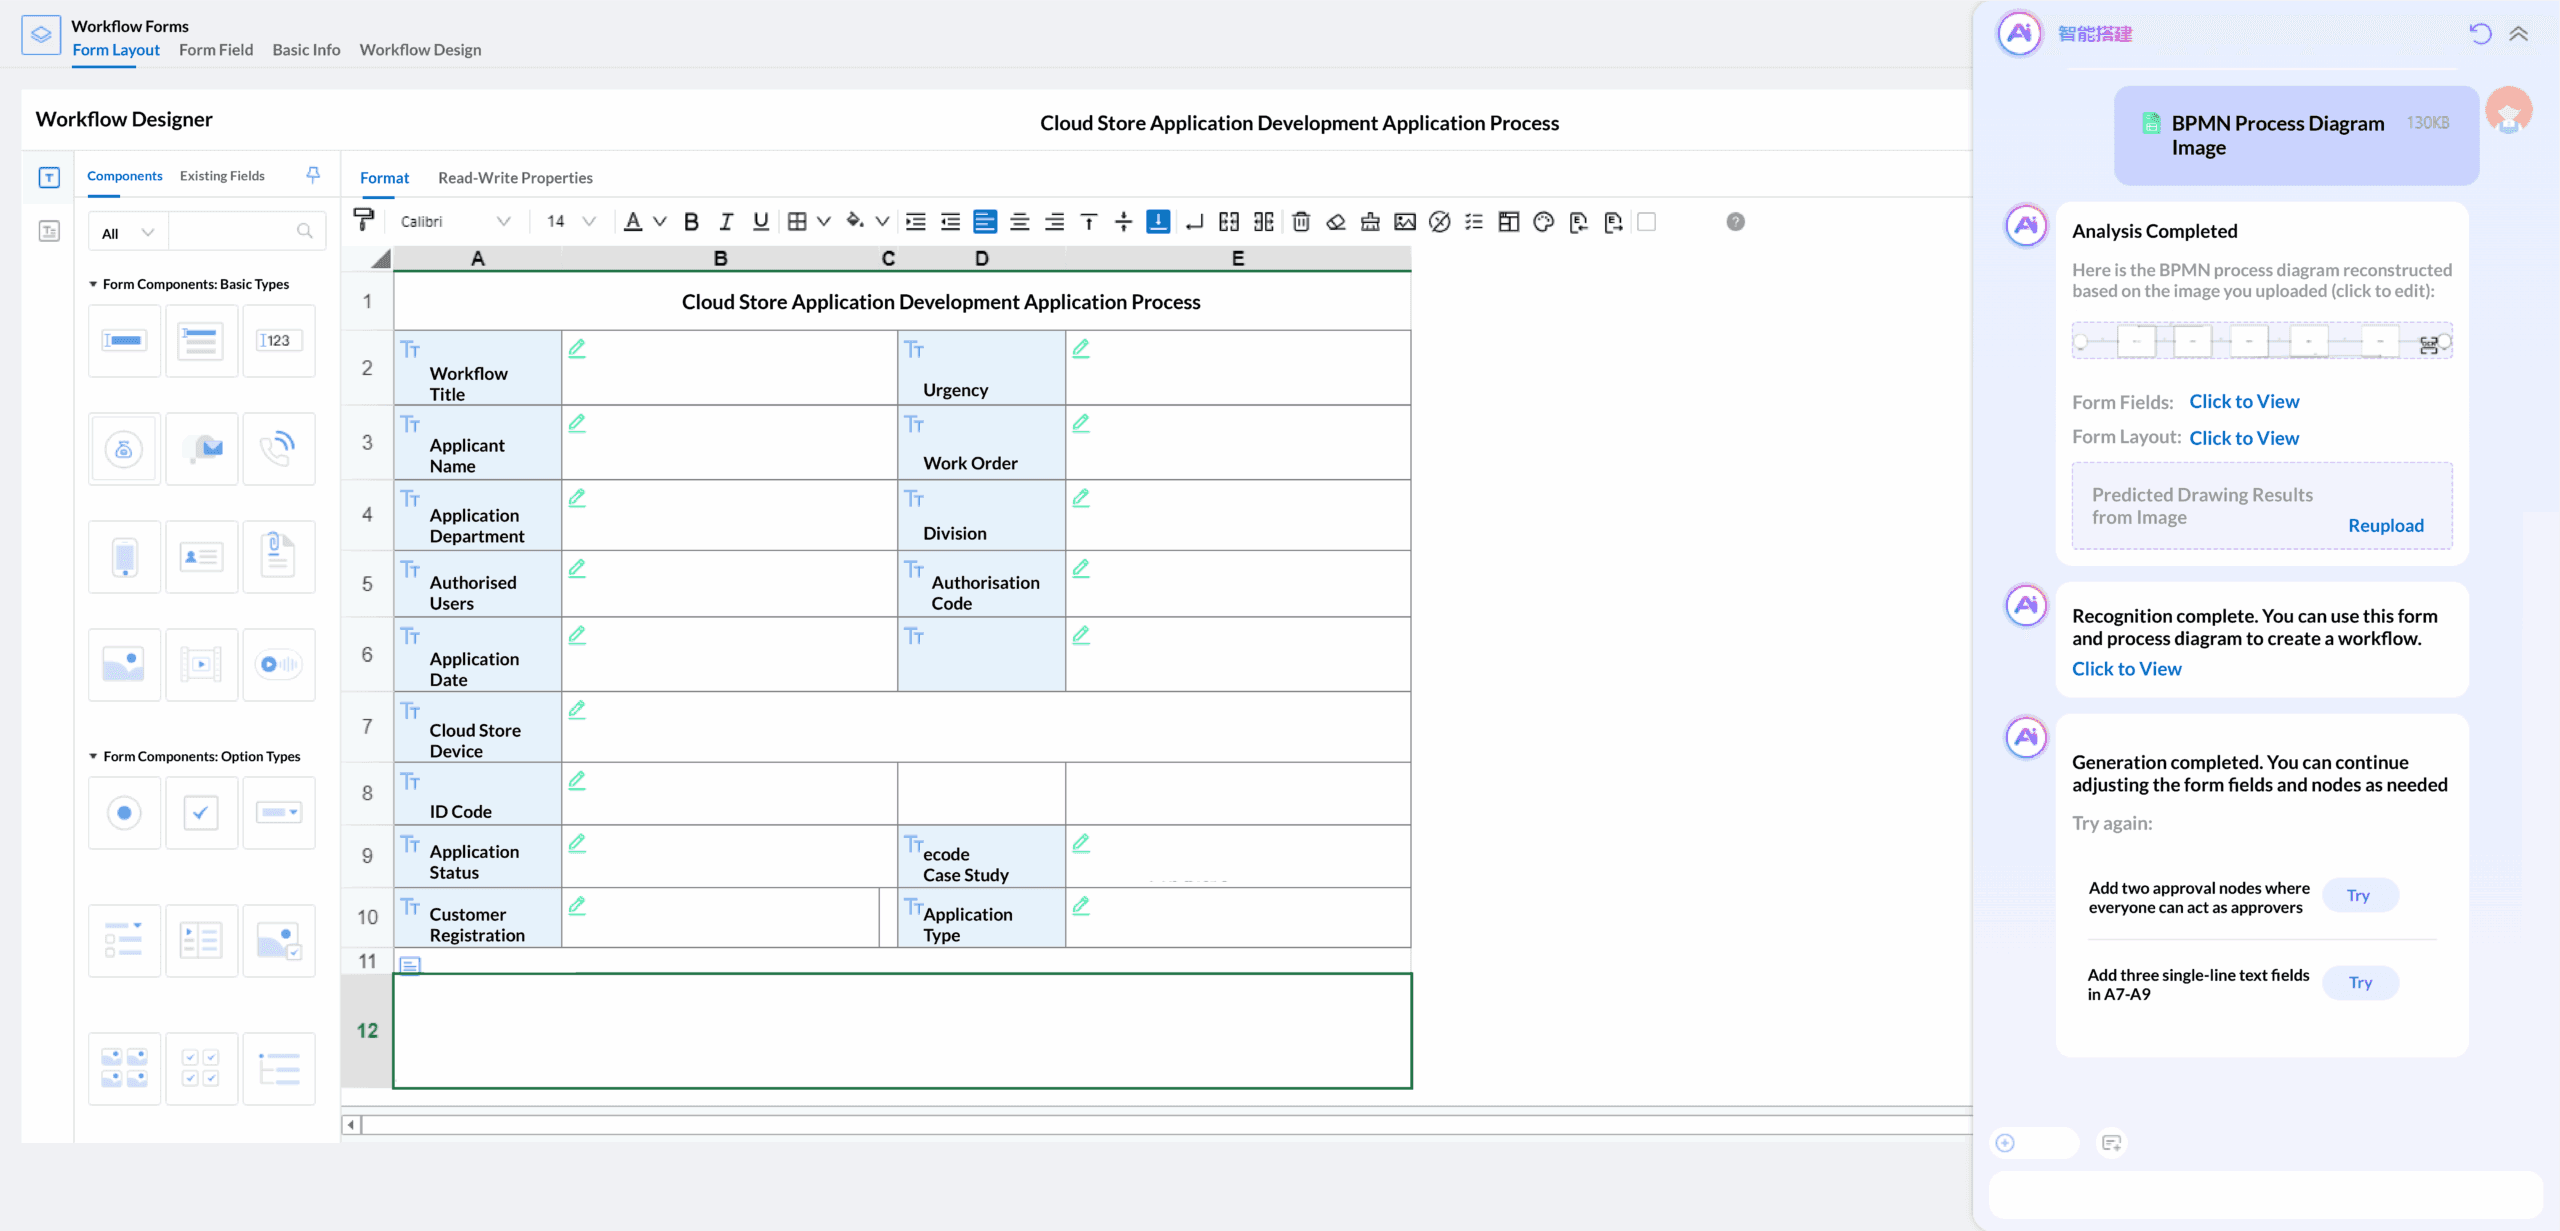Click Try for adding two approval nodes

click(2359, 896)
